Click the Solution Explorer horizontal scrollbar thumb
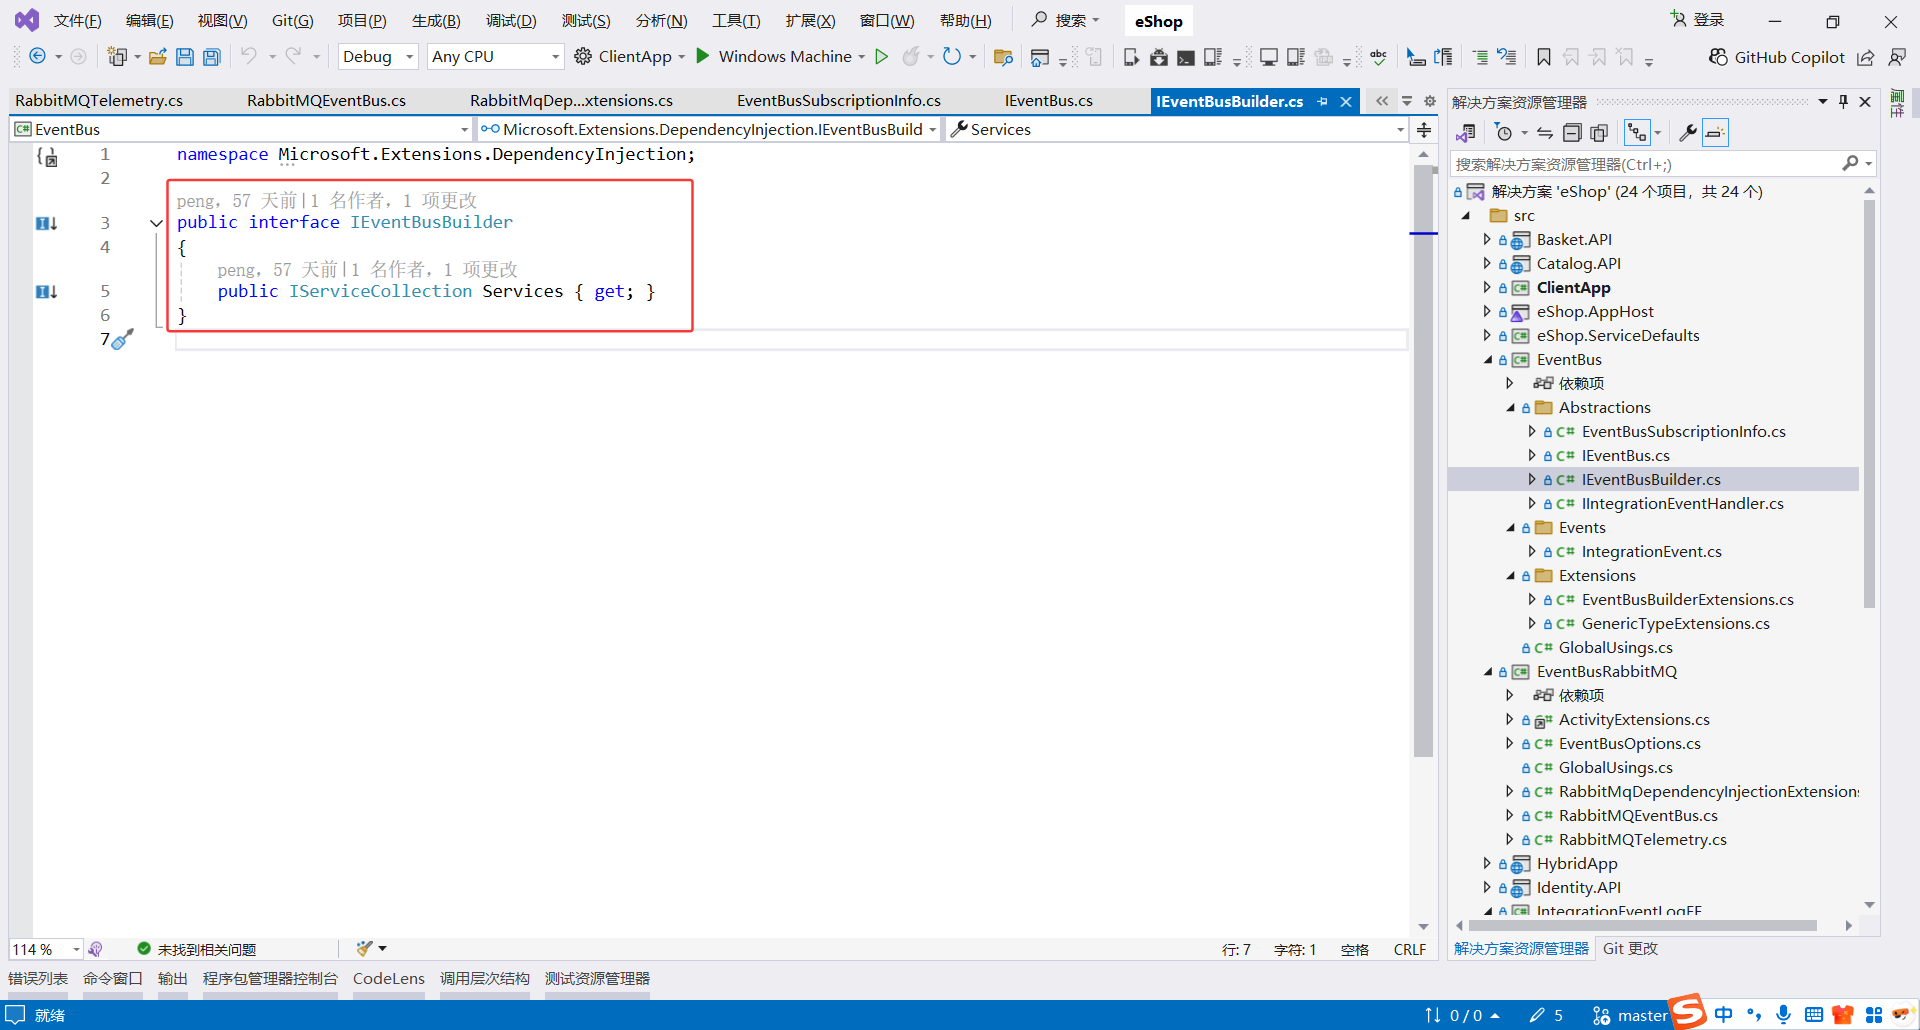This screenshot has height=1030, width=1920. click(x=1643, y=926)
